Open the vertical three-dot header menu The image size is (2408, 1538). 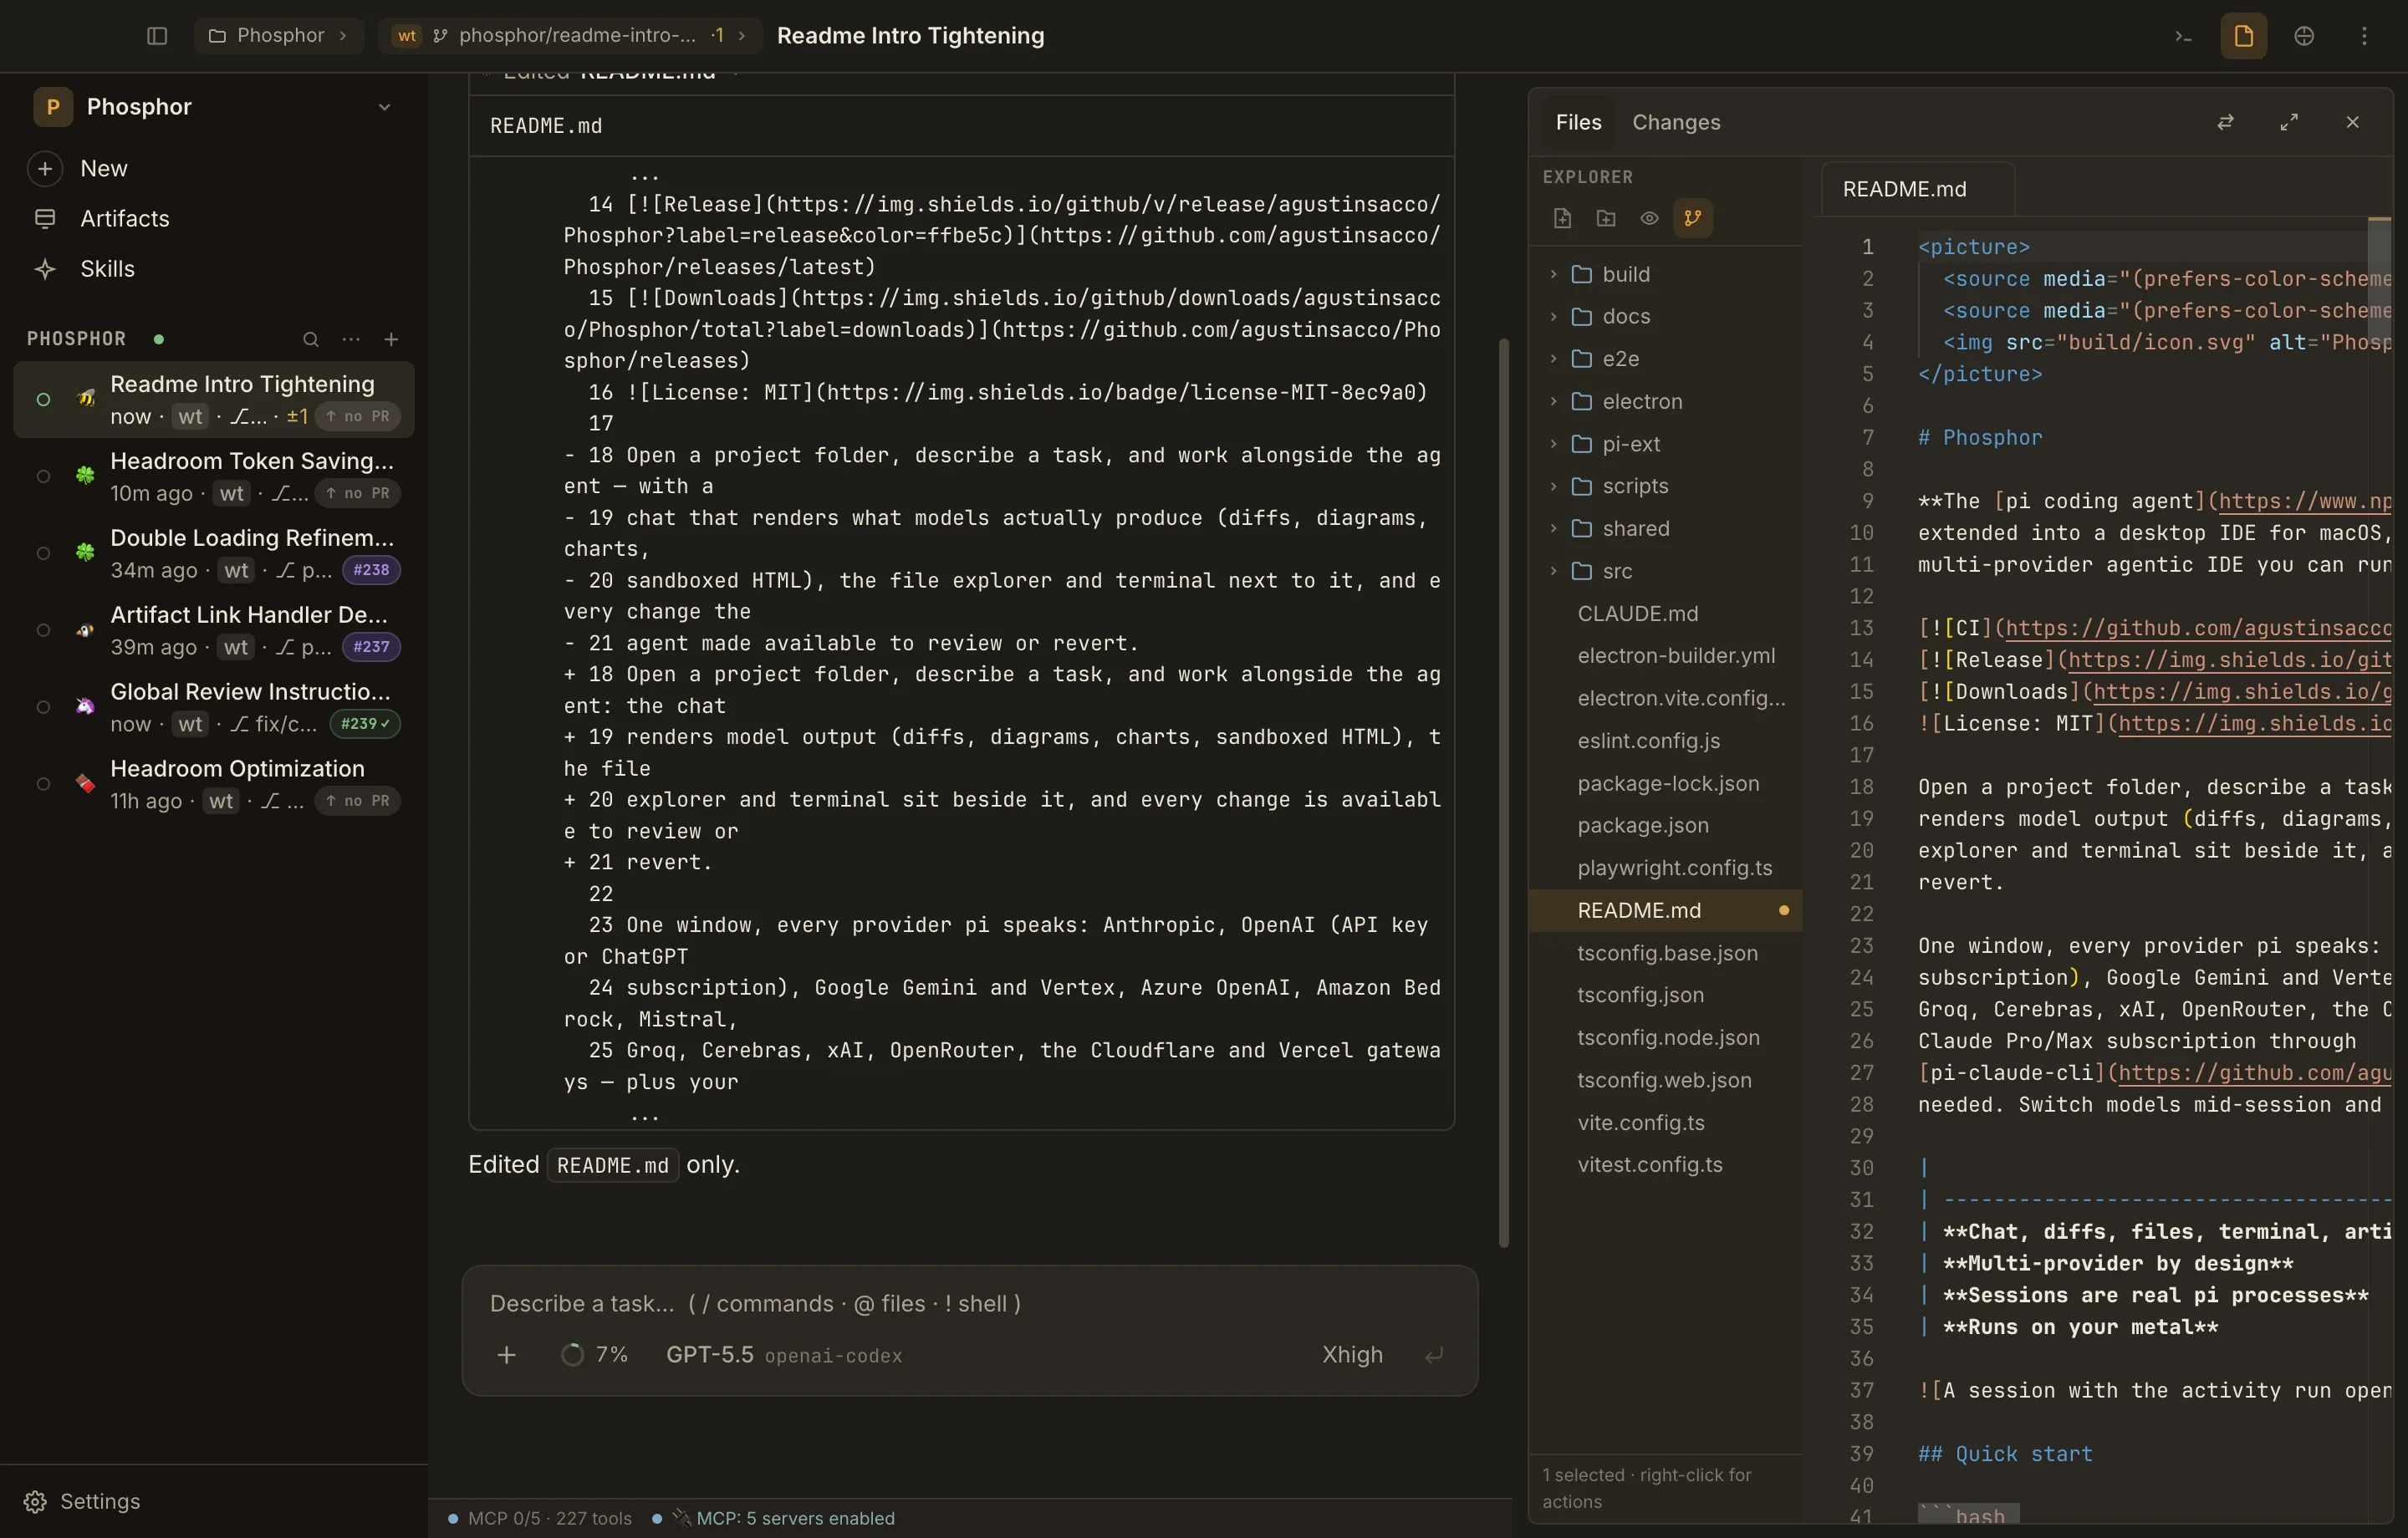[x=2364, y=36]
